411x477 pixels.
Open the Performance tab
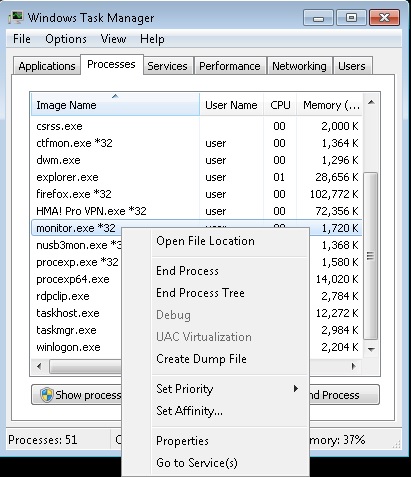click(230, 66)
